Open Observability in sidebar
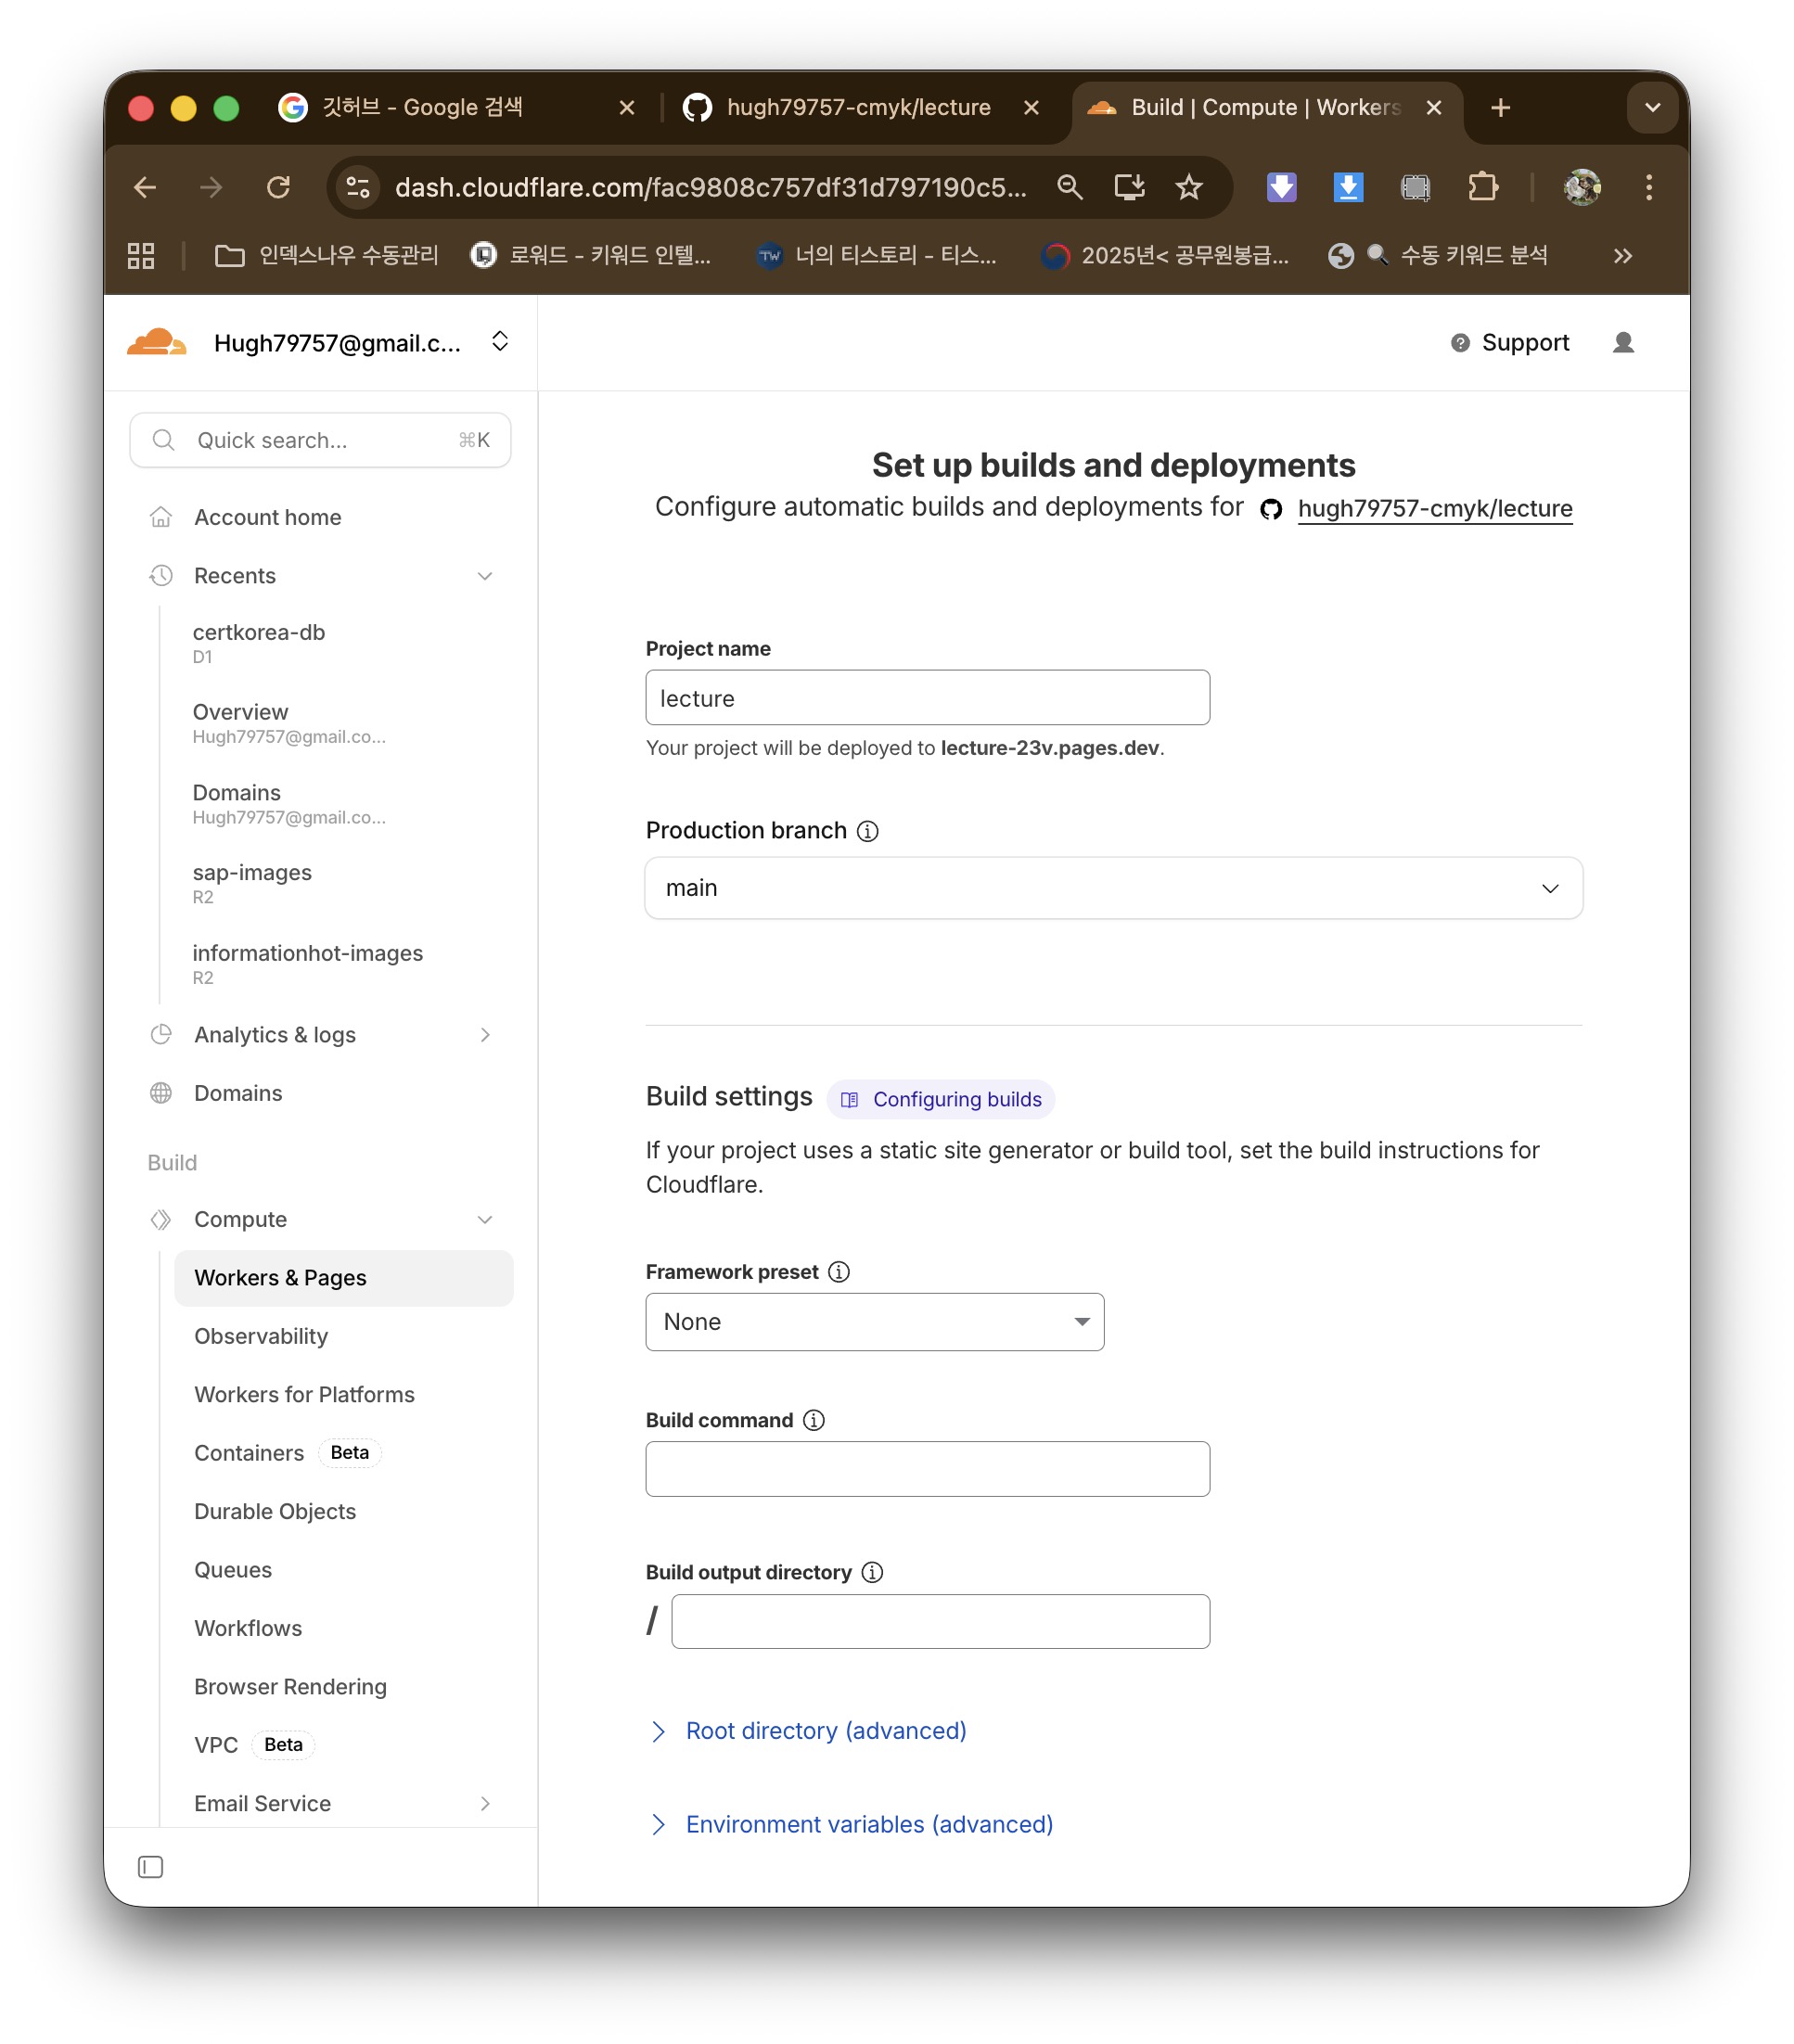1794x2044 pixels. click(x=260, y=1337)
